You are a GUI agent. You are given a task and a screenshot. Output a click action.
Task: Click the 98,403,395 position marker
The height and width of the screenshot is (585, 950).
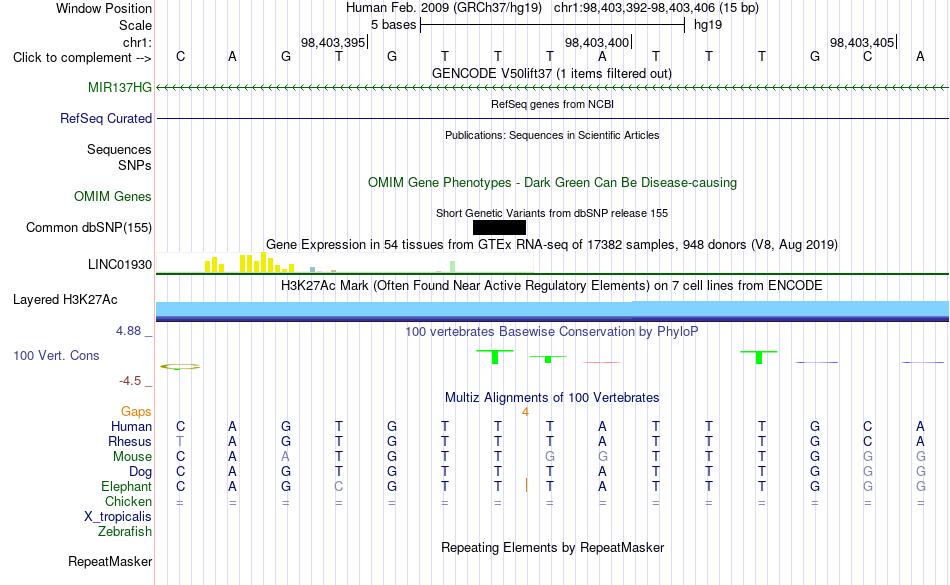click(333, 42)
